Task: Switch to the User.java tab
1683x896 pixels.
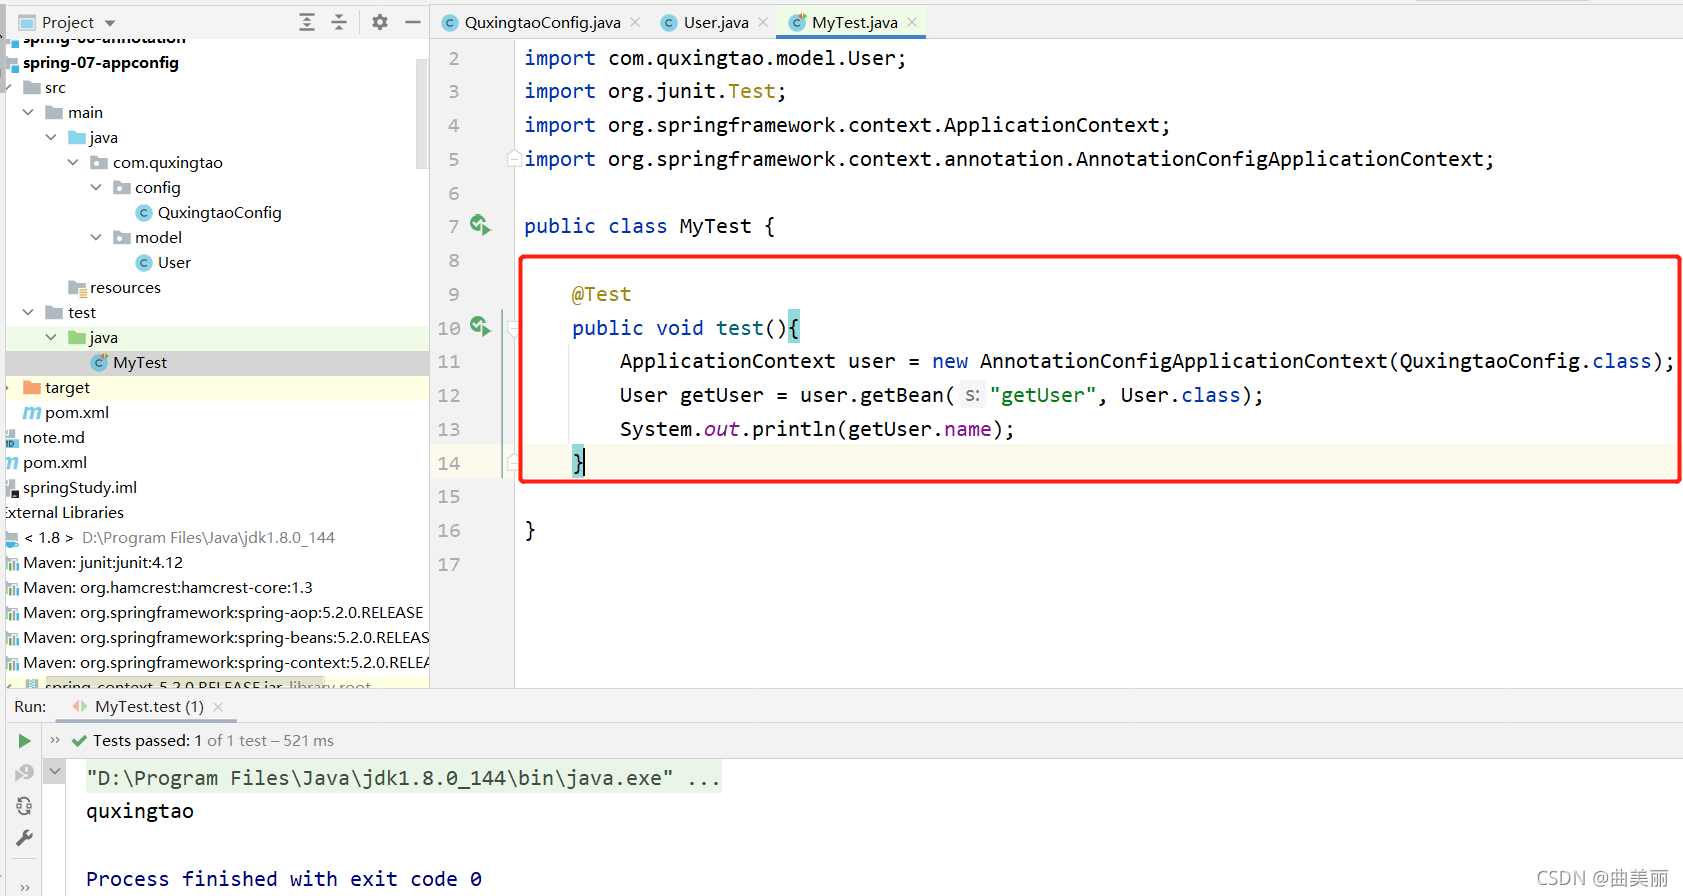Action: (x=716, y=22)
